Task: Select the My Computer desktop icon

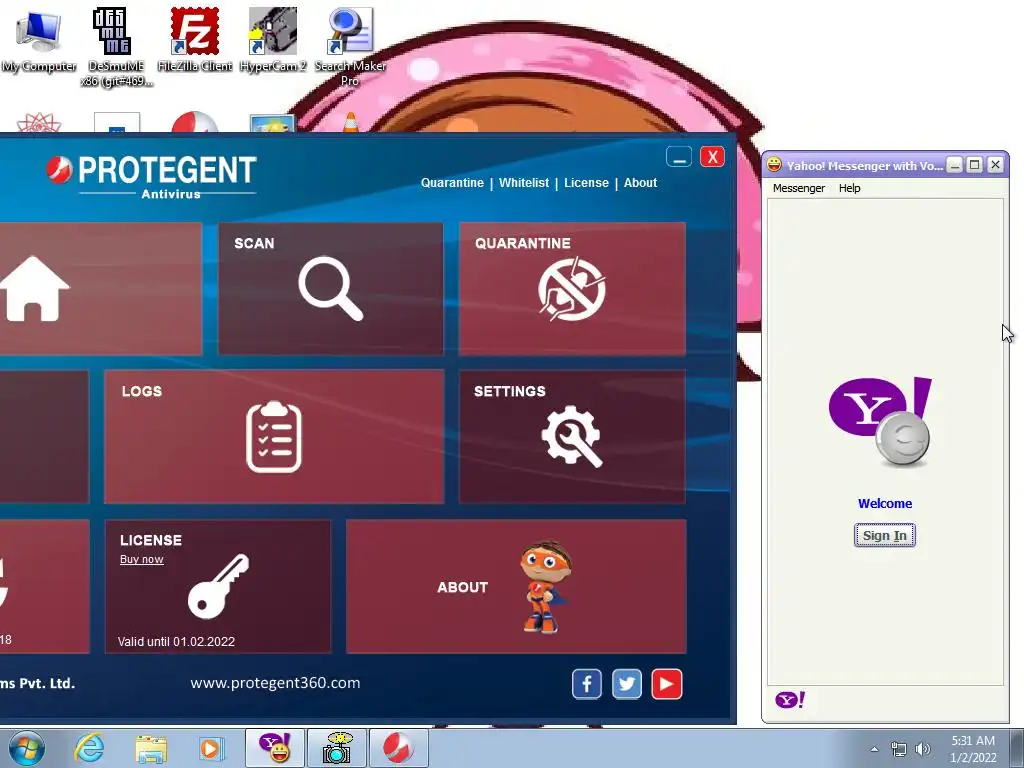Action: point(39,40)
